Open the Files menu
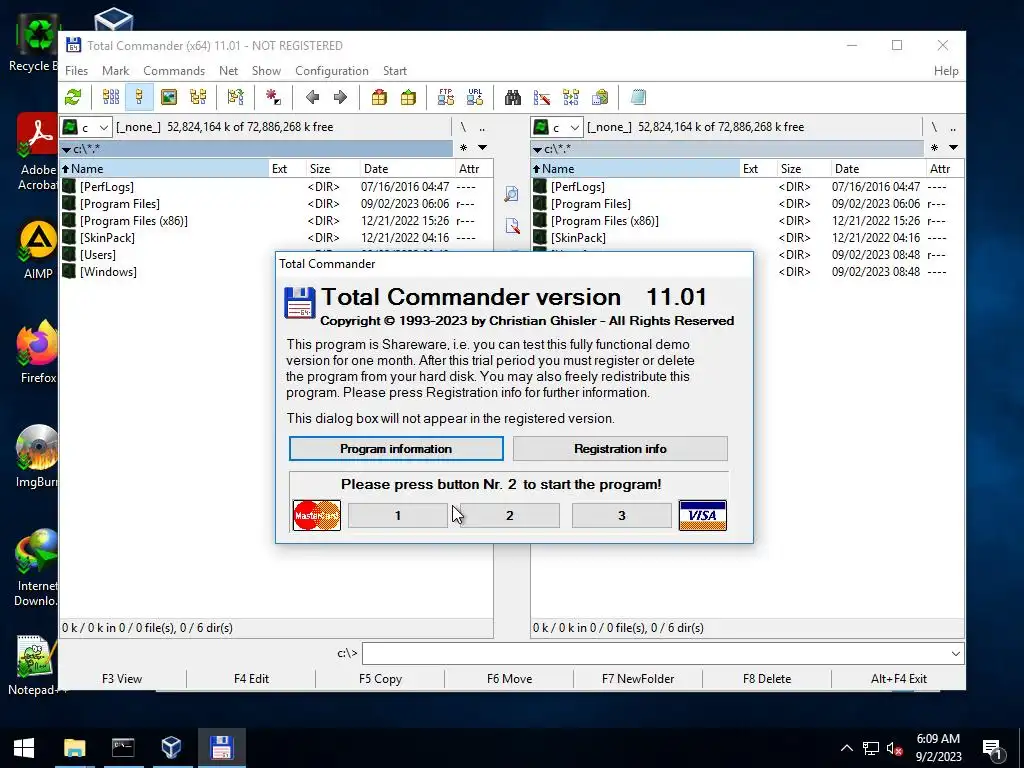 tap(76, 71)
